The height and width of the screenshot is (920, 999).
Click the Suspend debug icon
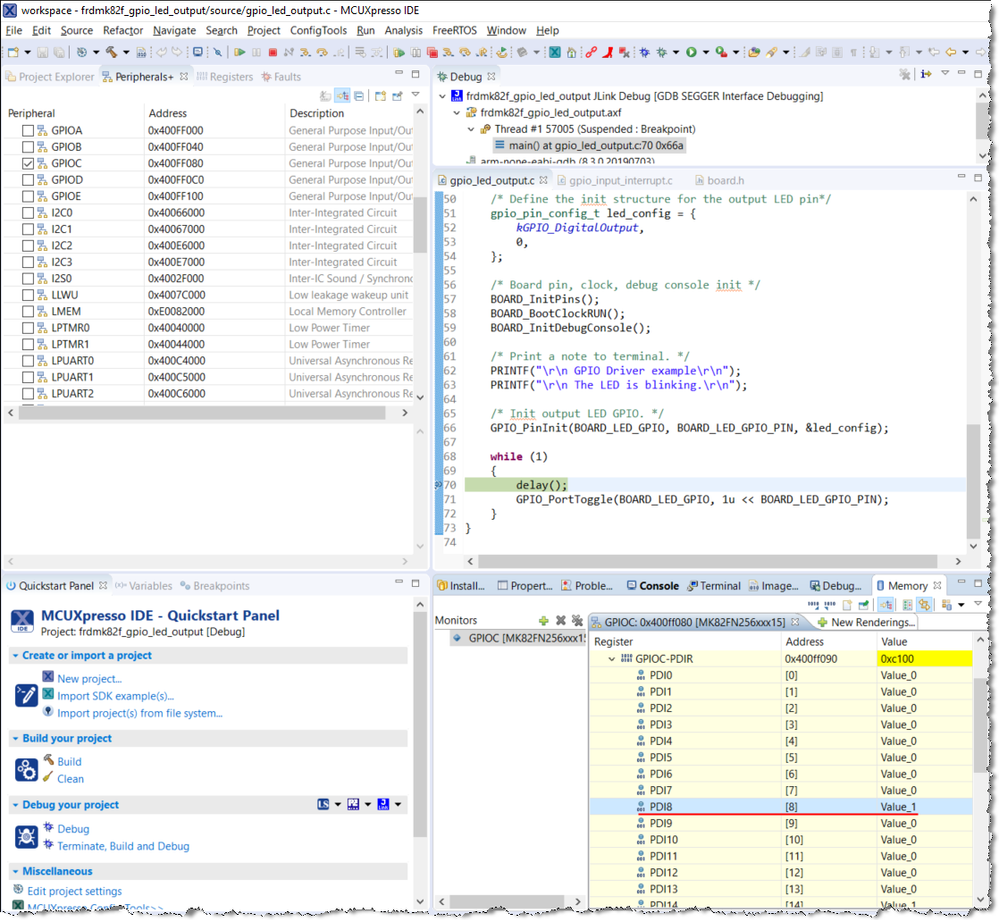click(257, 50)
